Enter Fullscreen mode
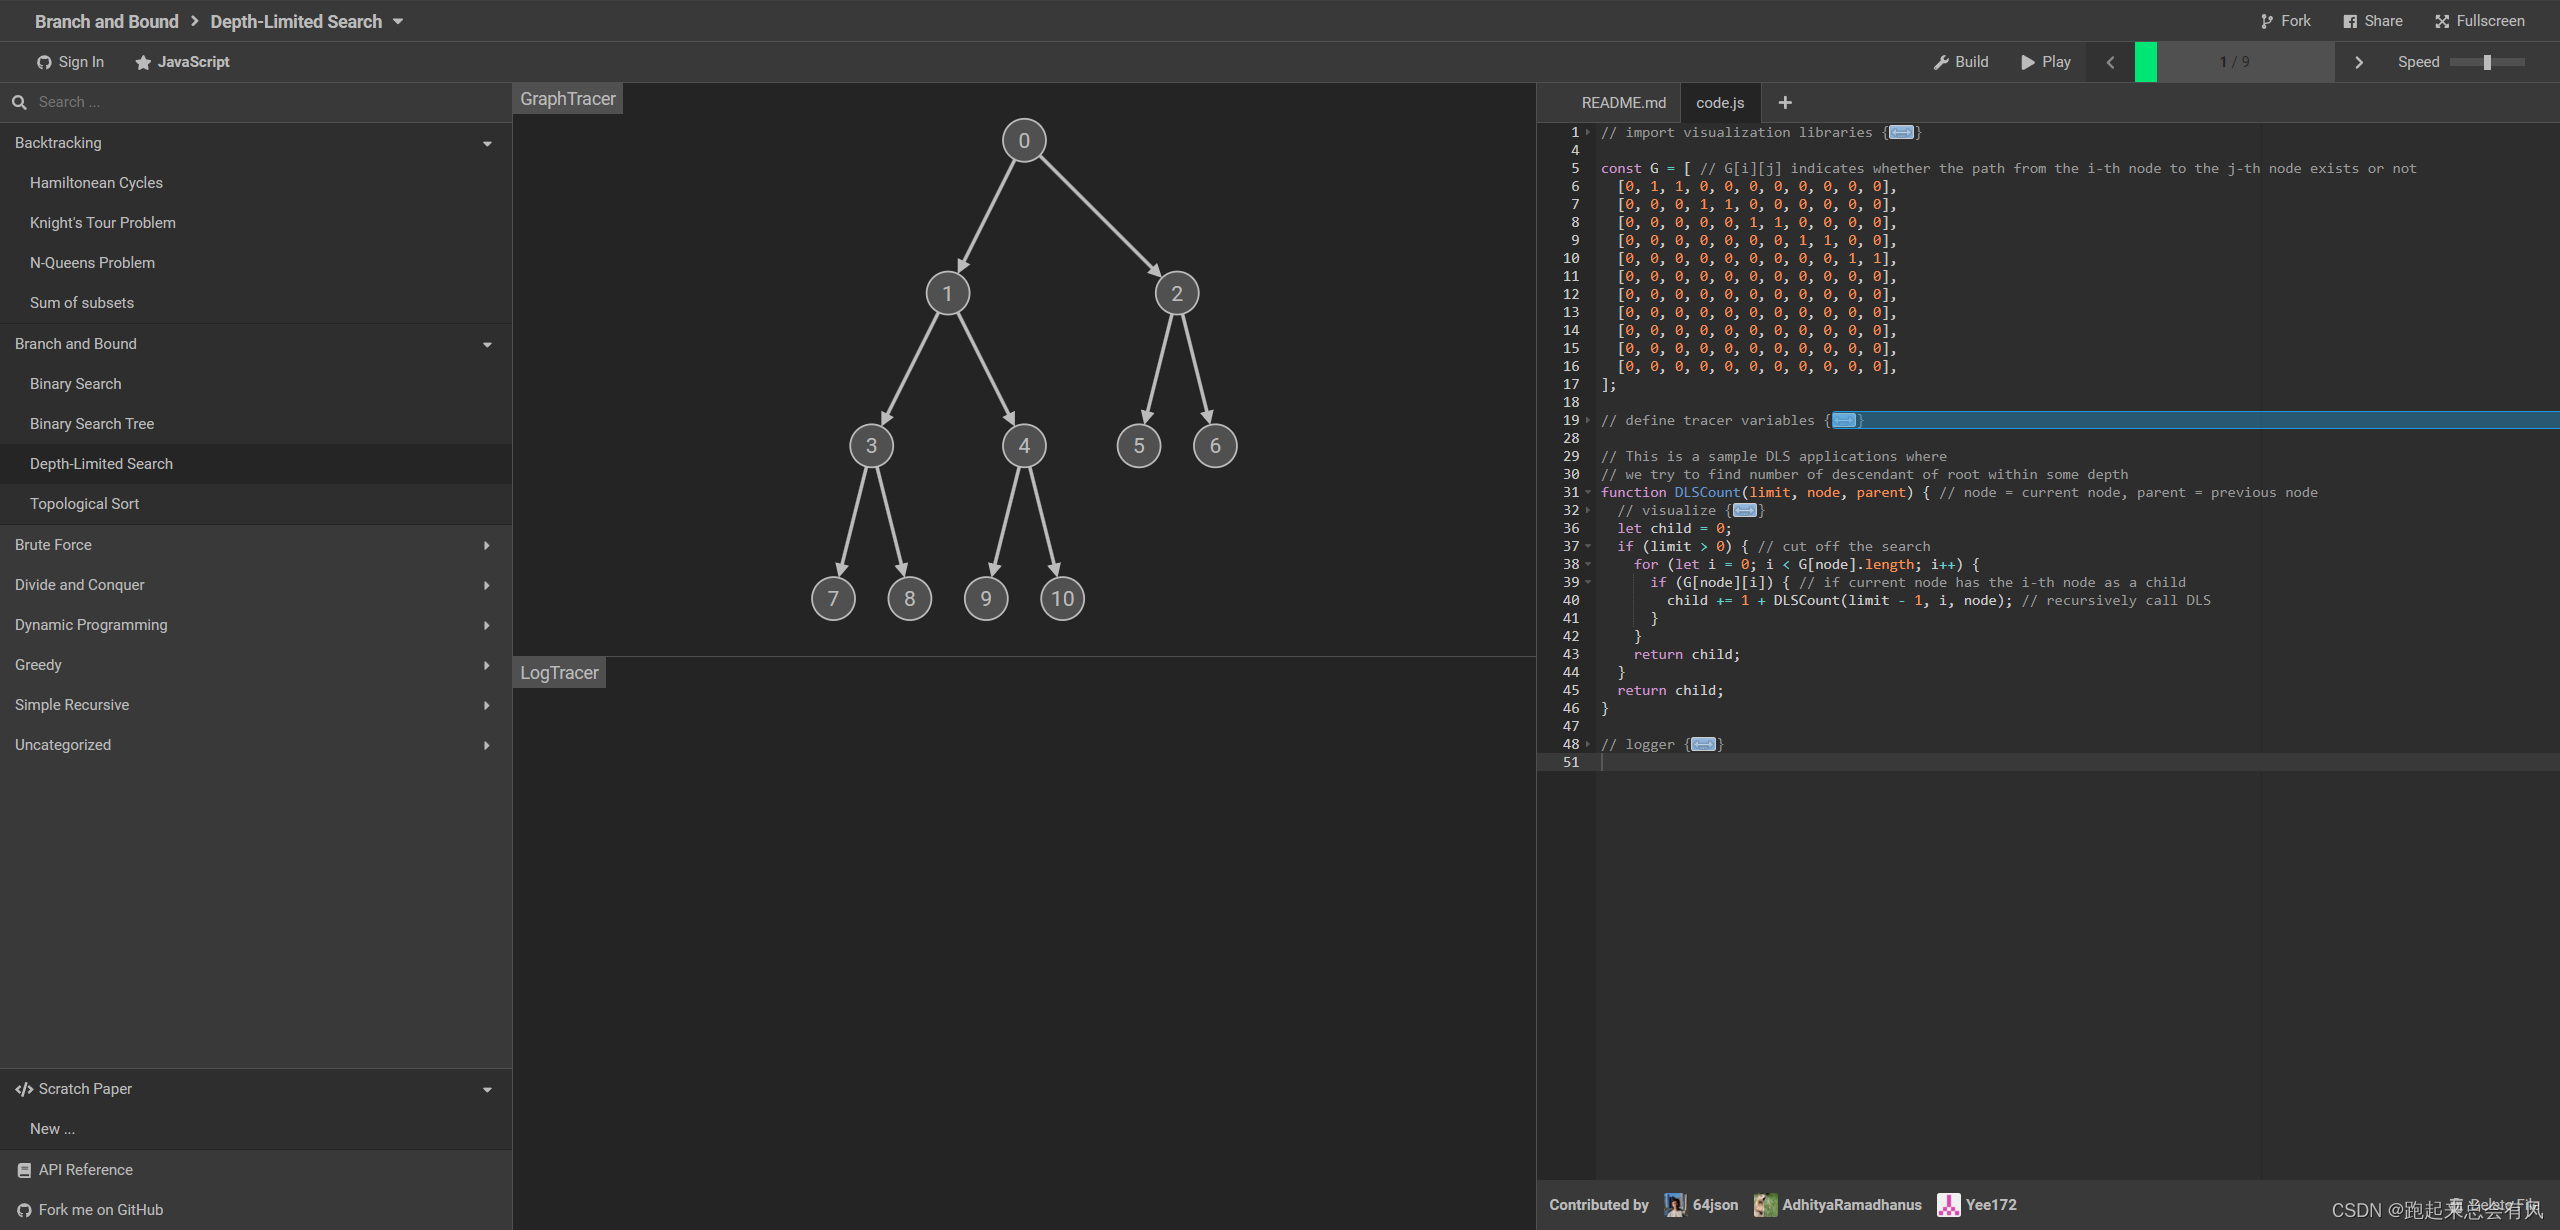2560x1230 pixels. pyautogui.click(x=2479, y=21)
